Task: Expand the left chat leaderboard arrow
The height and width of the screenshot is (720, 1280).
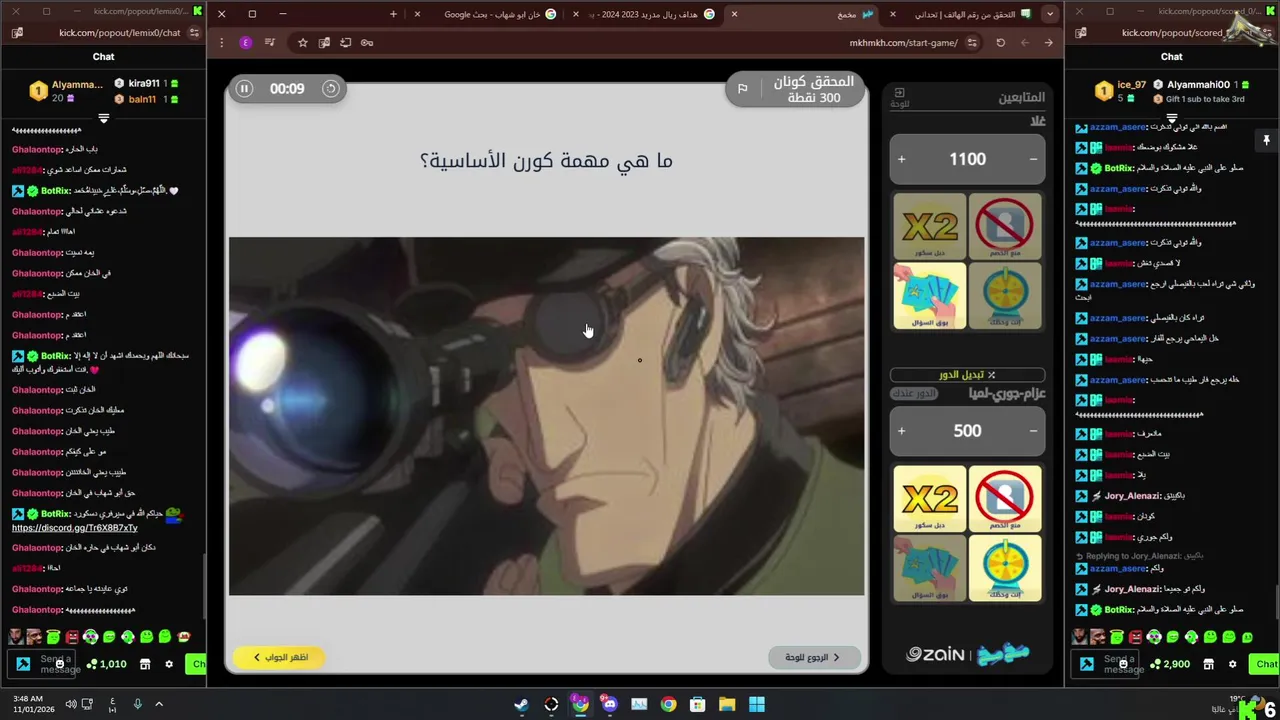Action: click(103, 118)
